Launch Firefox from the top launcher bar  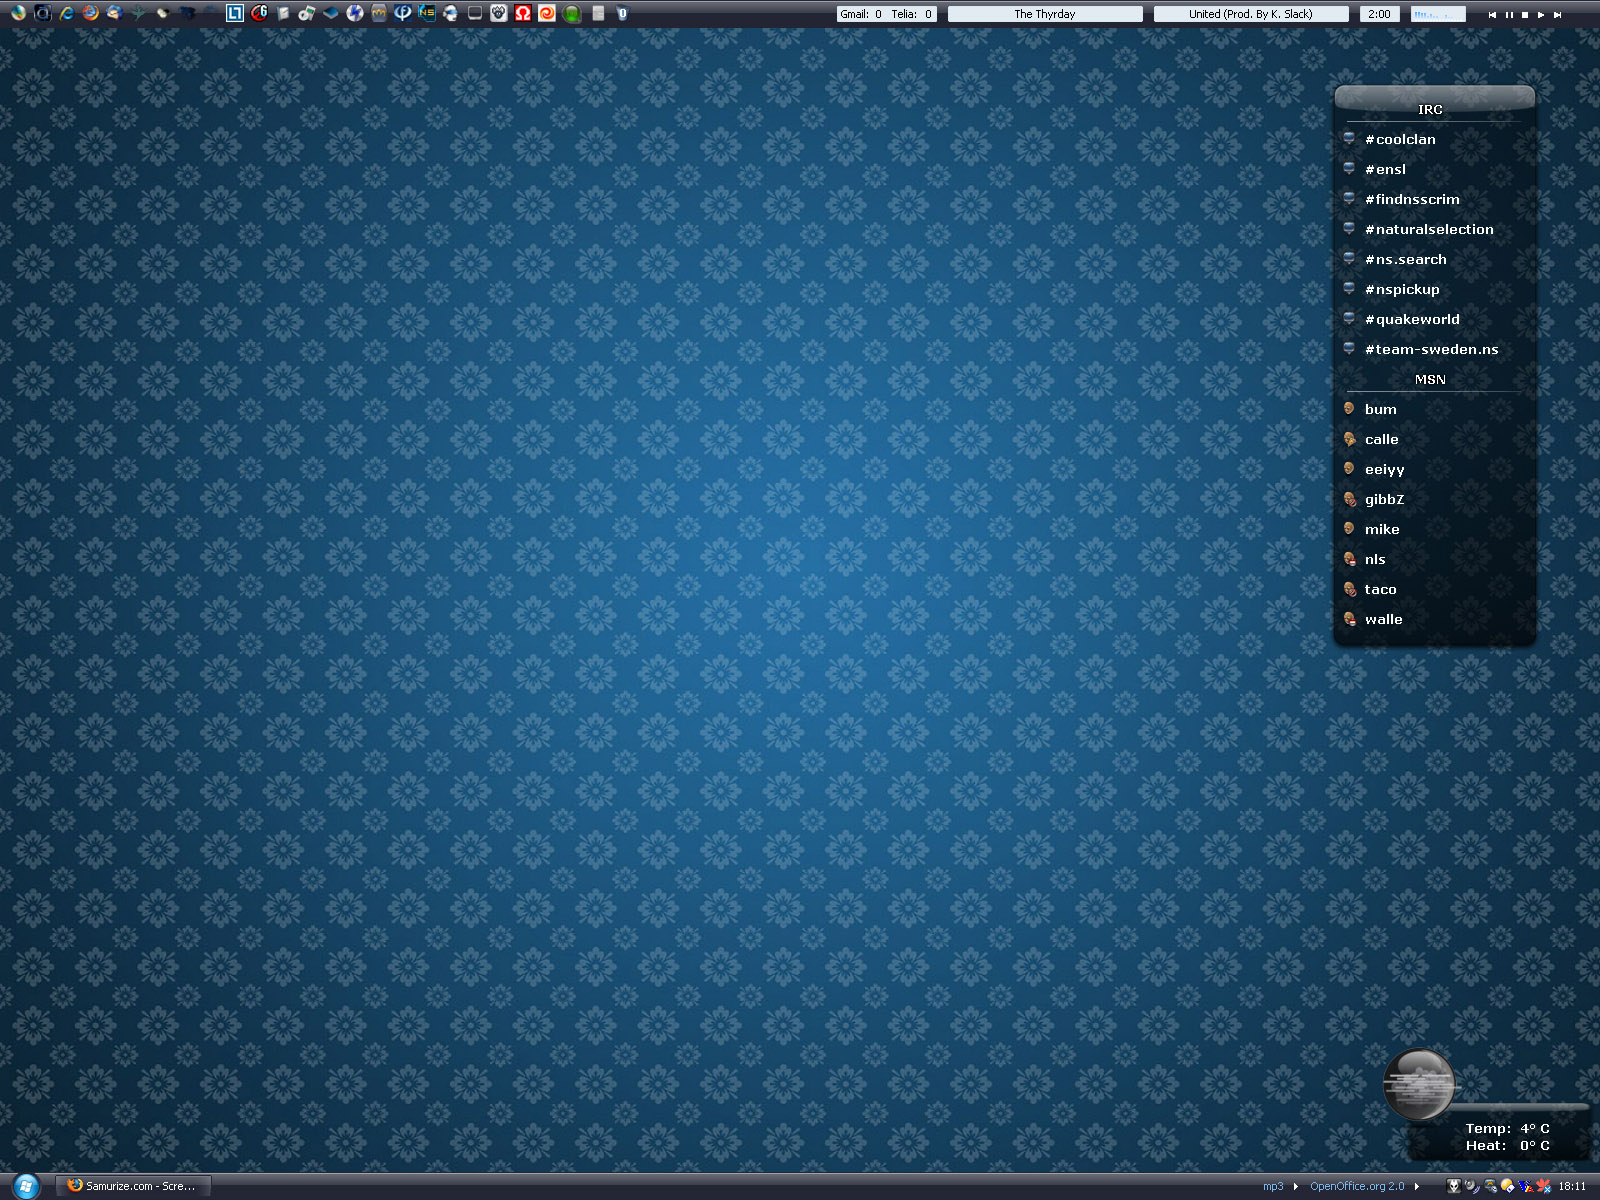pyautogui.click(x=90, y=13)
